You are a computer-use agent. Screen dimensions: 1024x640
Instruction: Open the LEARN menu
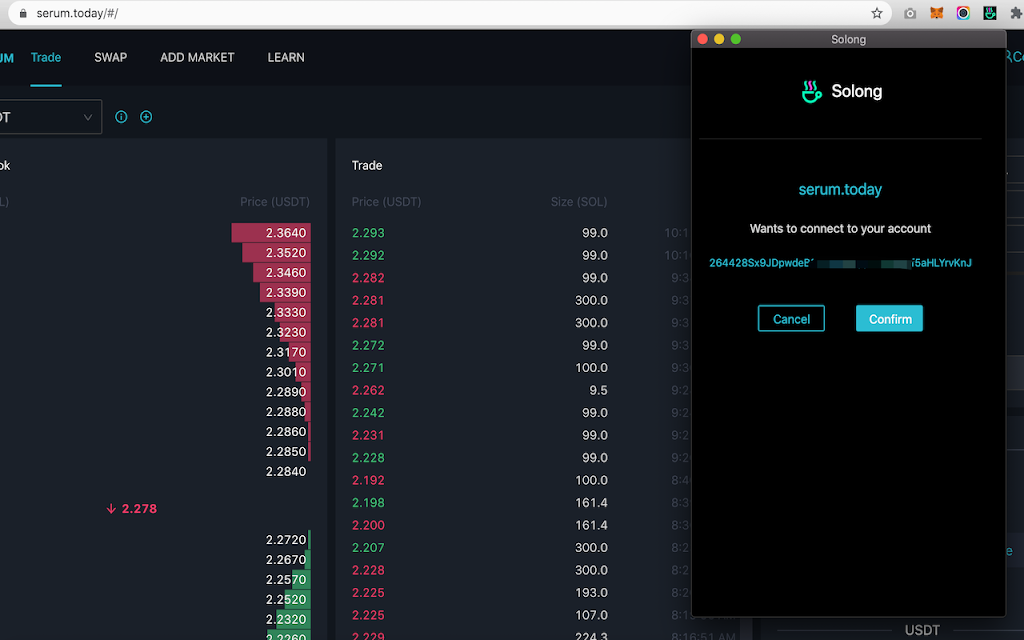pos(286,57)
